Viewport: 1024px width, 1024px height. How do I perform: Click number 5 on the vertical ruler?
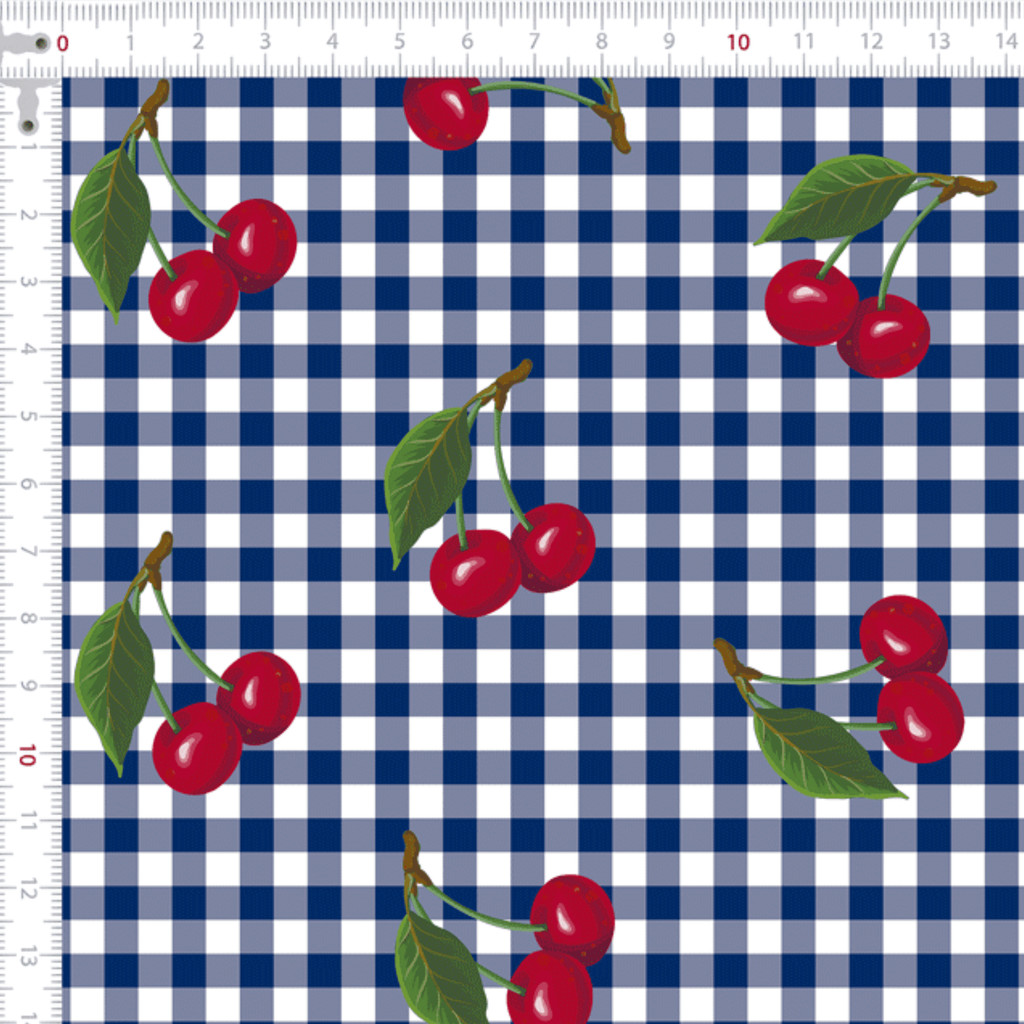point(27,416)
